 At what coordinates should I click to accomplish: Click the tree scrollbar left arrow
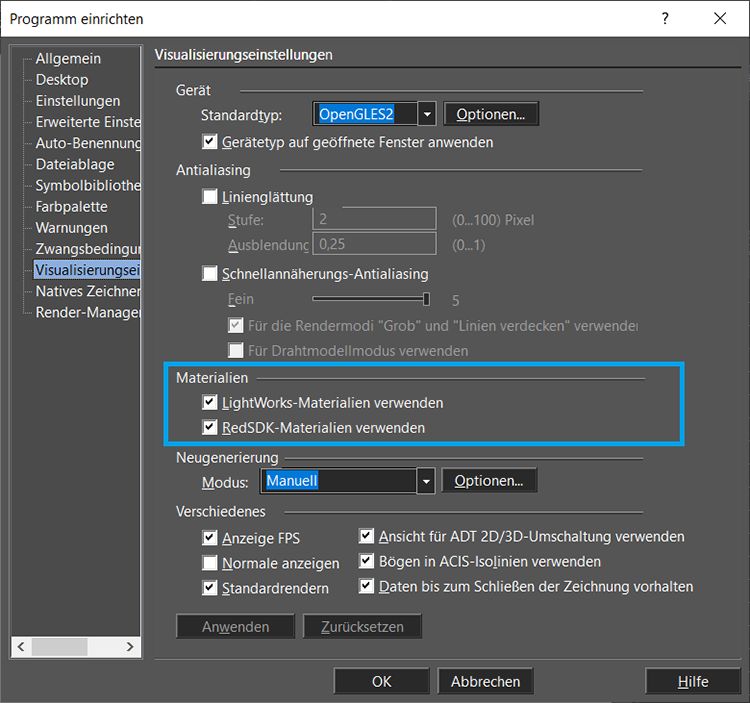coord(21,647)
